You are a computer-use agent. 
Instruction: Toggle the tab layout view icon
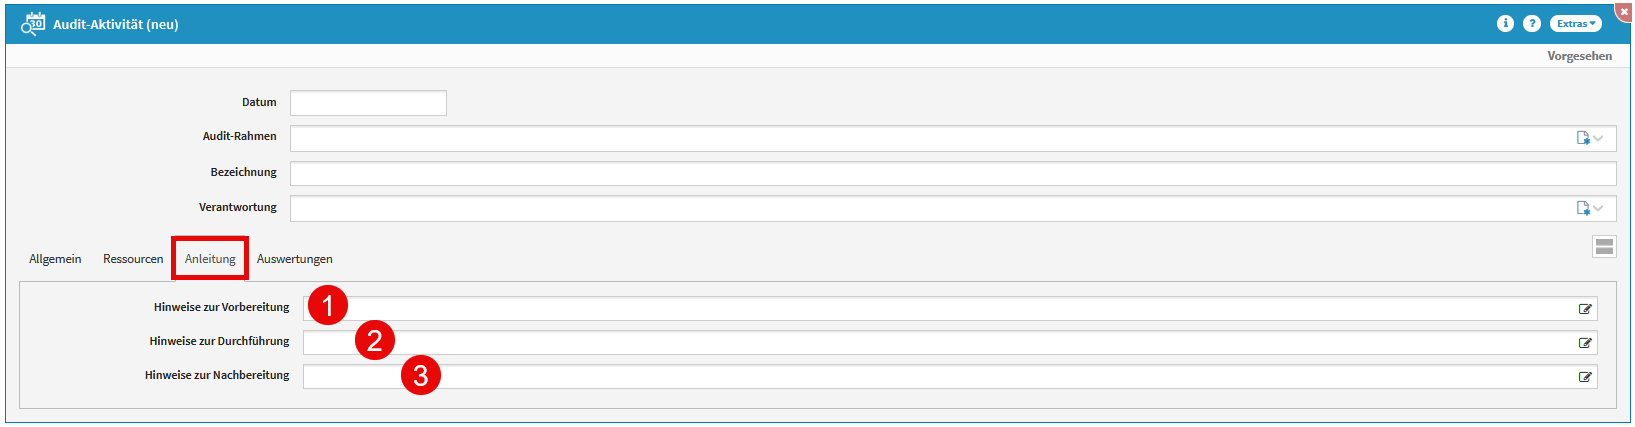click(1604, 247)
